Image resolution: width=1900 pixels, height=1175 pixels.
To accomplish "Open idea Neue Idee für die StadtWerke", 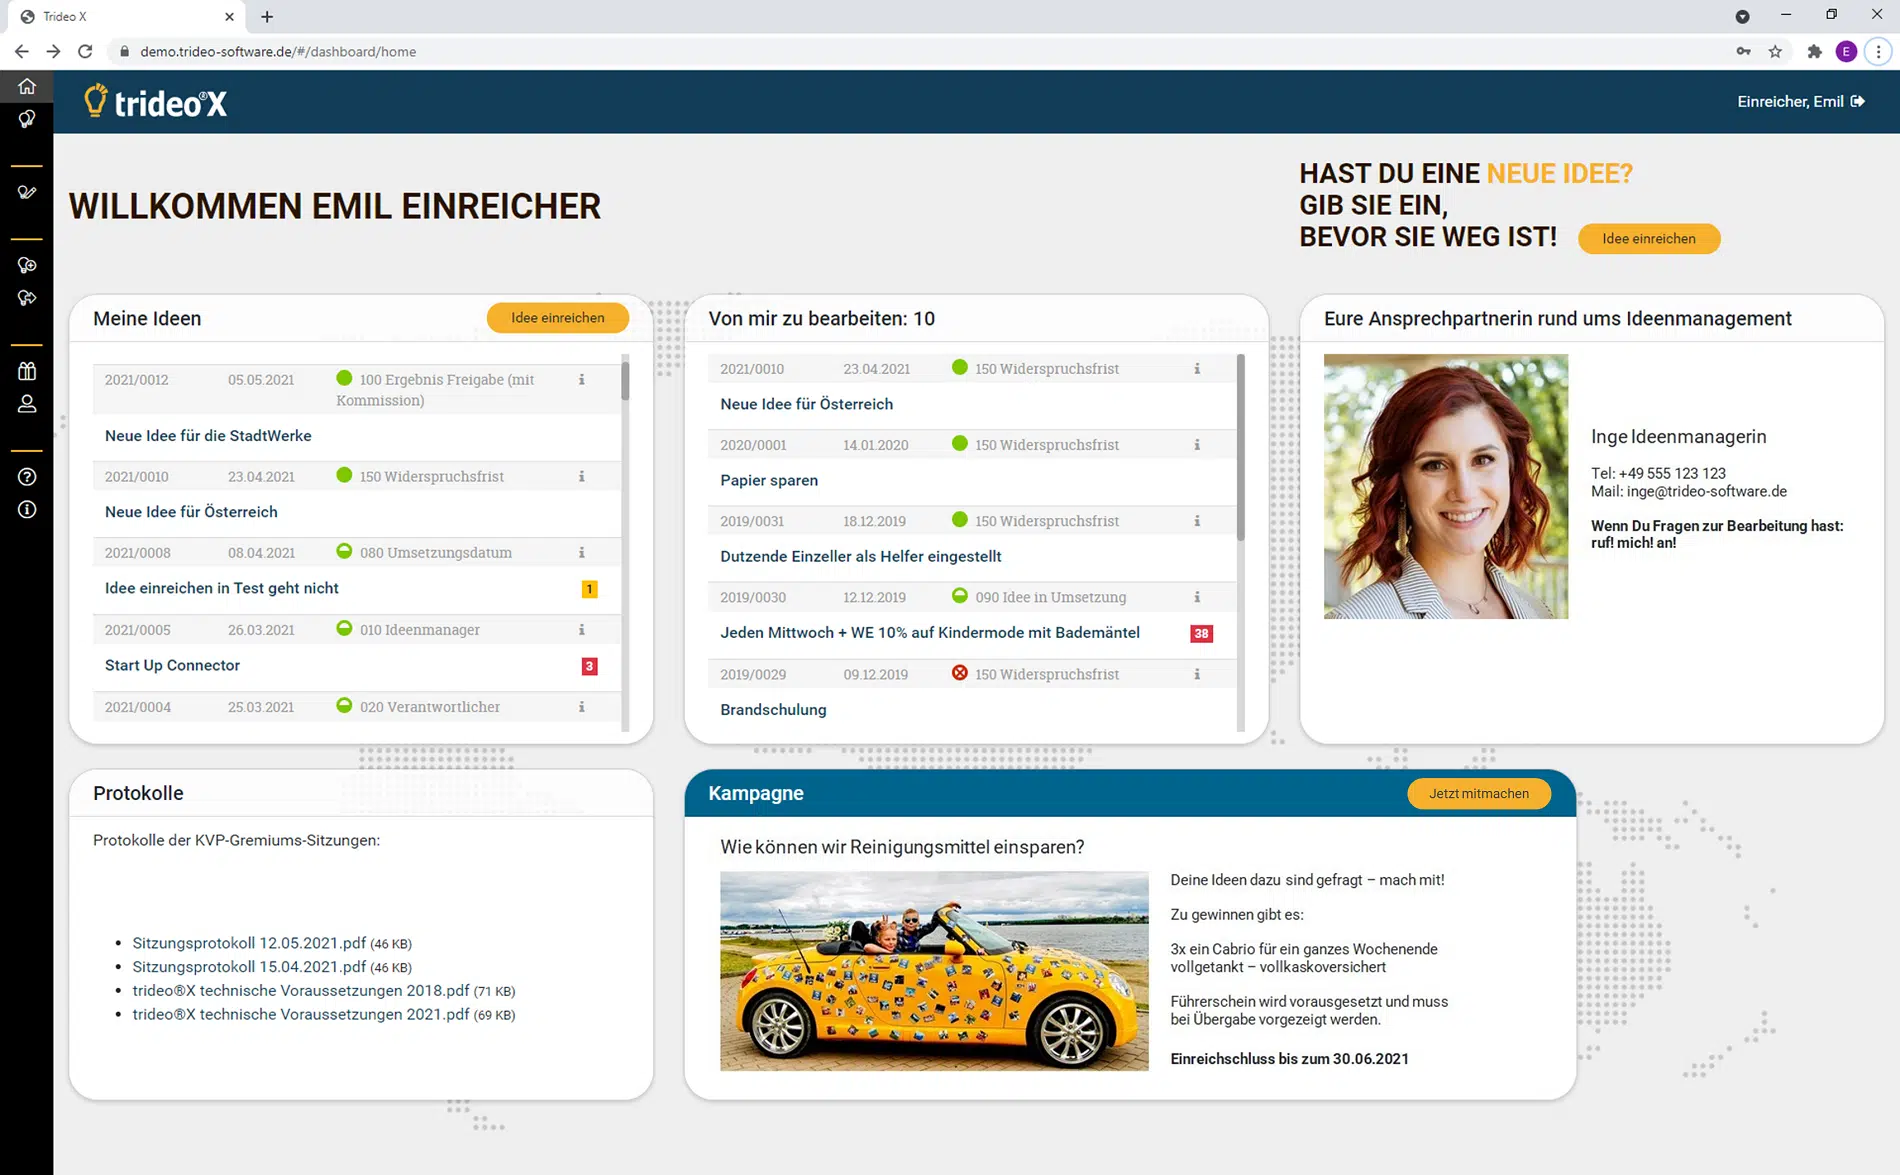I will click(x=208, y=436).
